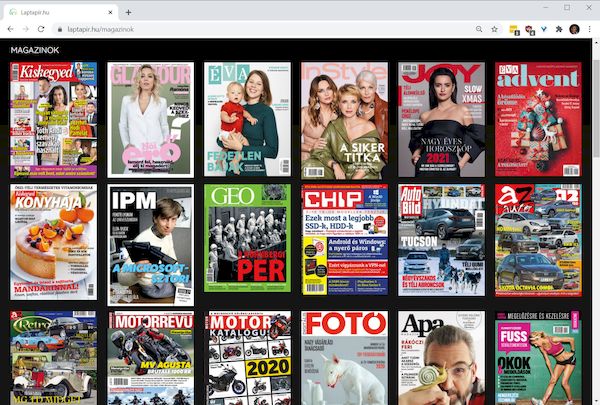Open the Kiskegyed Konyhája magazine cover

[x=54, y=242]
